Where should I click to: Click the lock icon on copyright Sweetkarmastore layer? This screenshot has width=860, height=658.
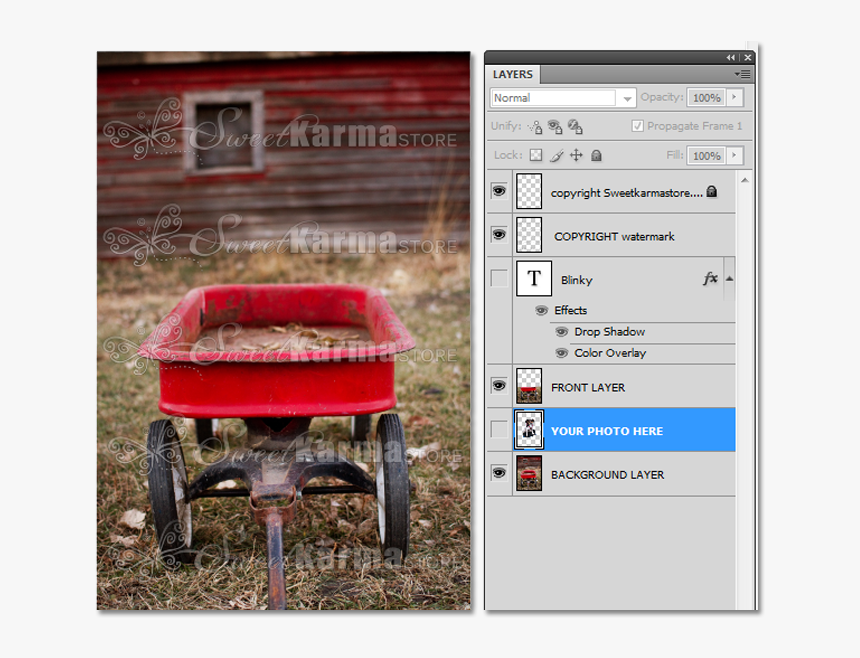(711, 191)
